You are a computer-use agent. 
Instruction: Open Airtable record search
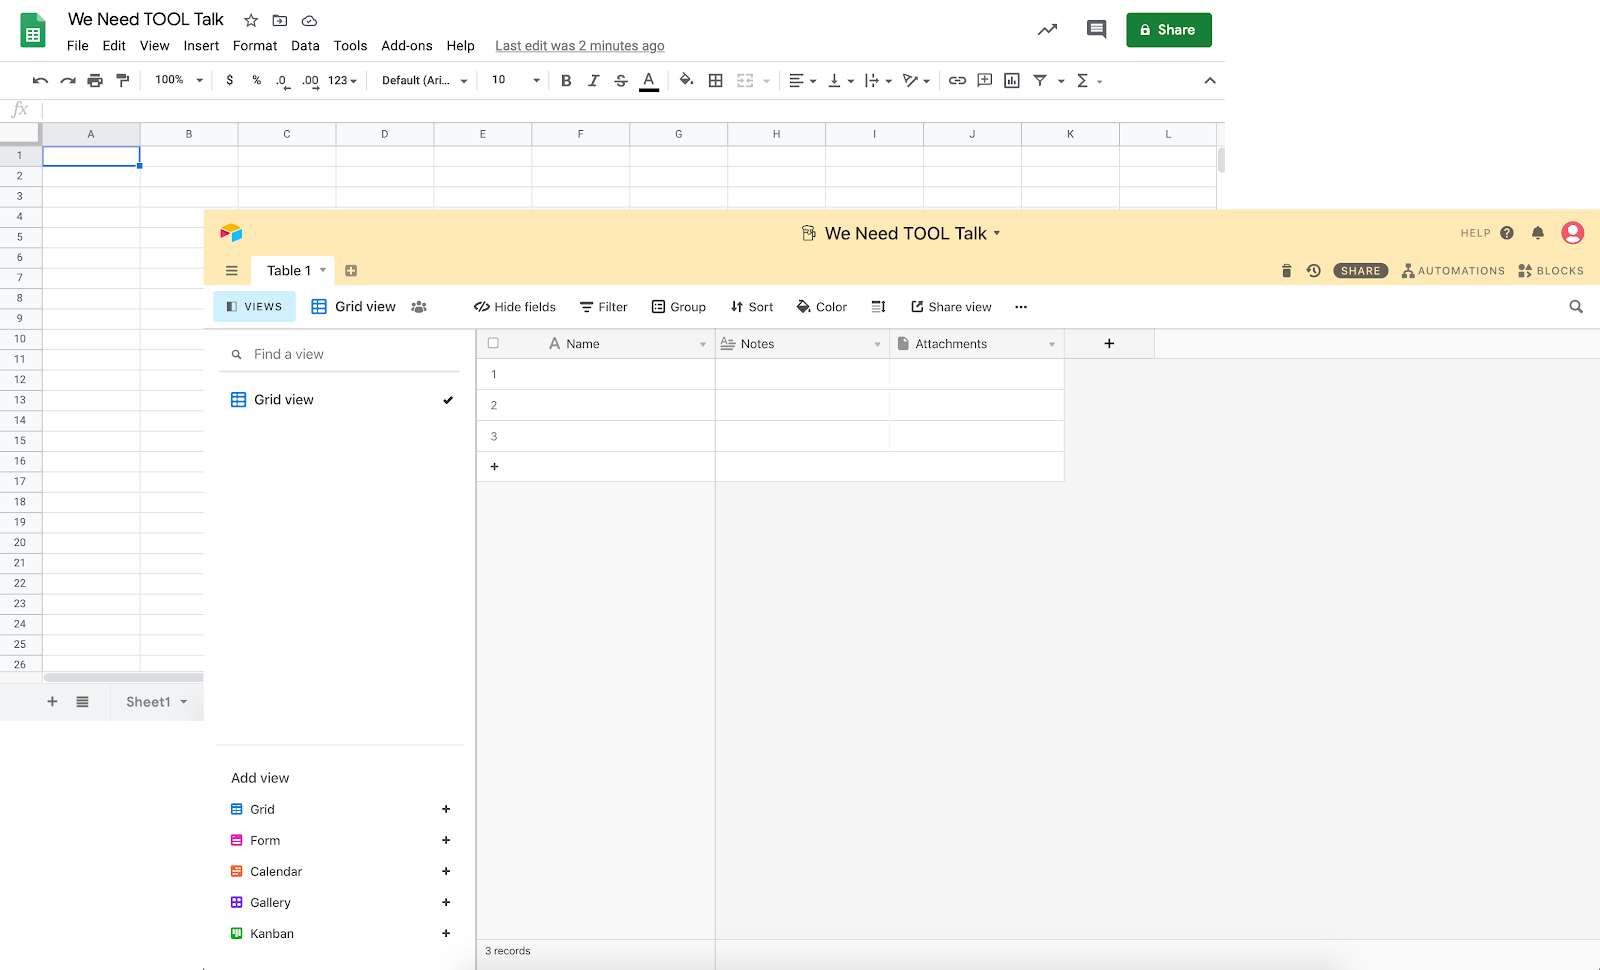[1576, 306]
